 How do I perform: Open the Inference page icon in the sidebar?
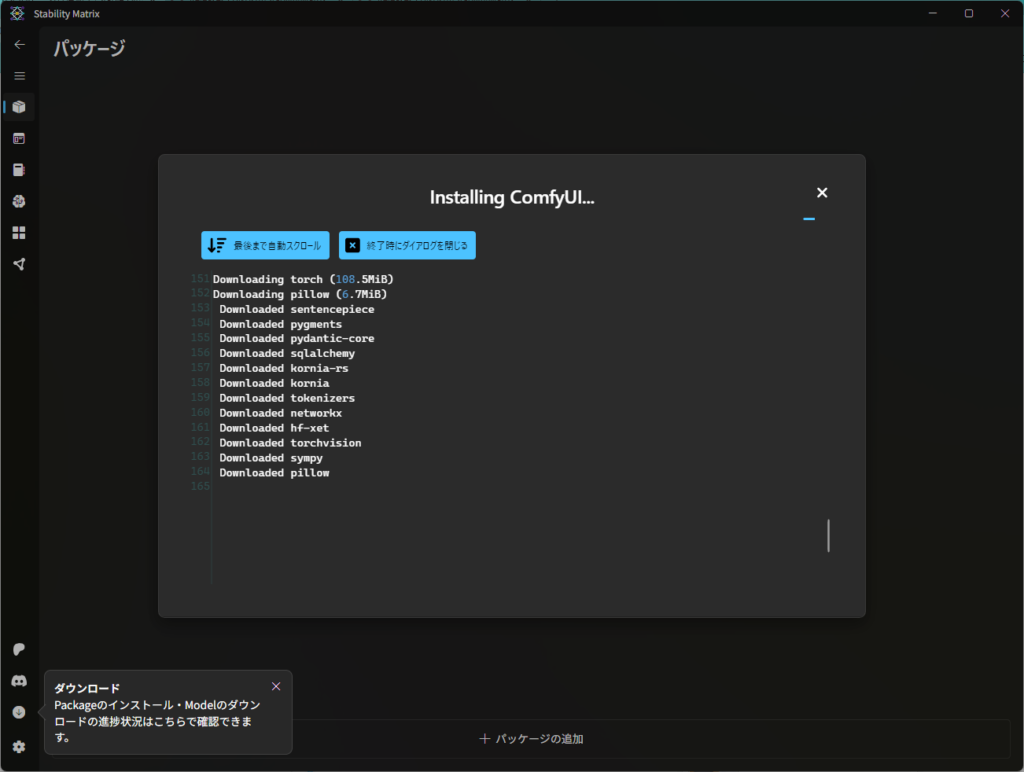[19, 138]
